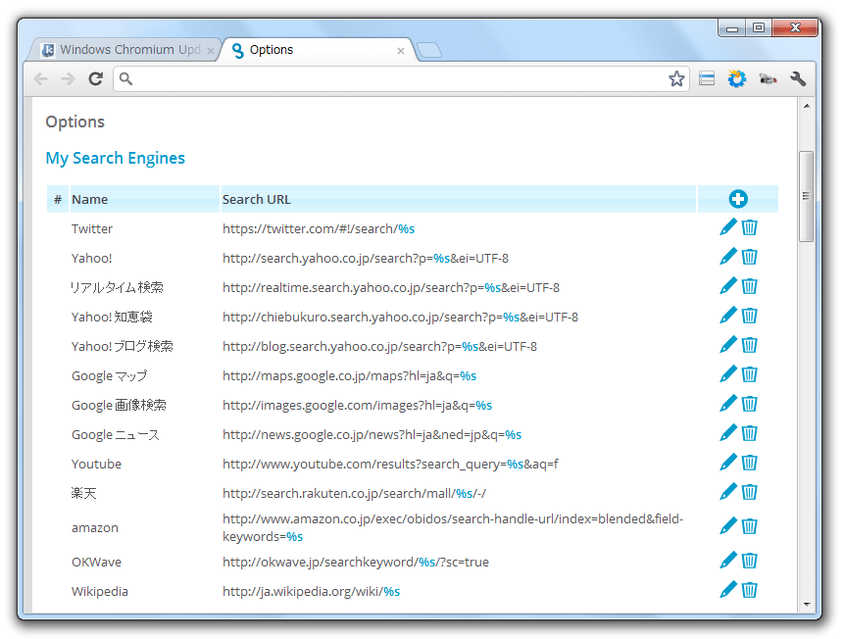
Task: Click the news.google.co.jp URL
Action: pyautogui.click(x=372, y=434)
